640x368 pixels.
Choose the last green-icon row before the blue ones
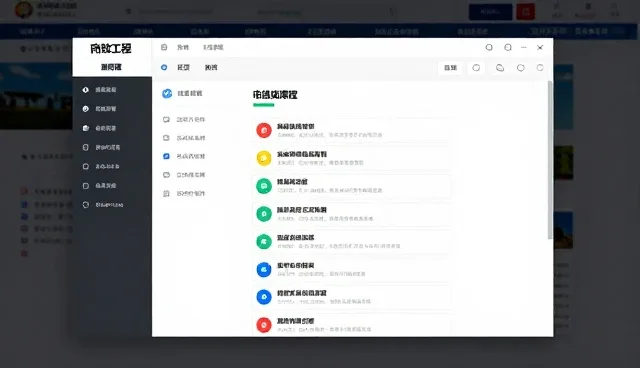(352, 241)
